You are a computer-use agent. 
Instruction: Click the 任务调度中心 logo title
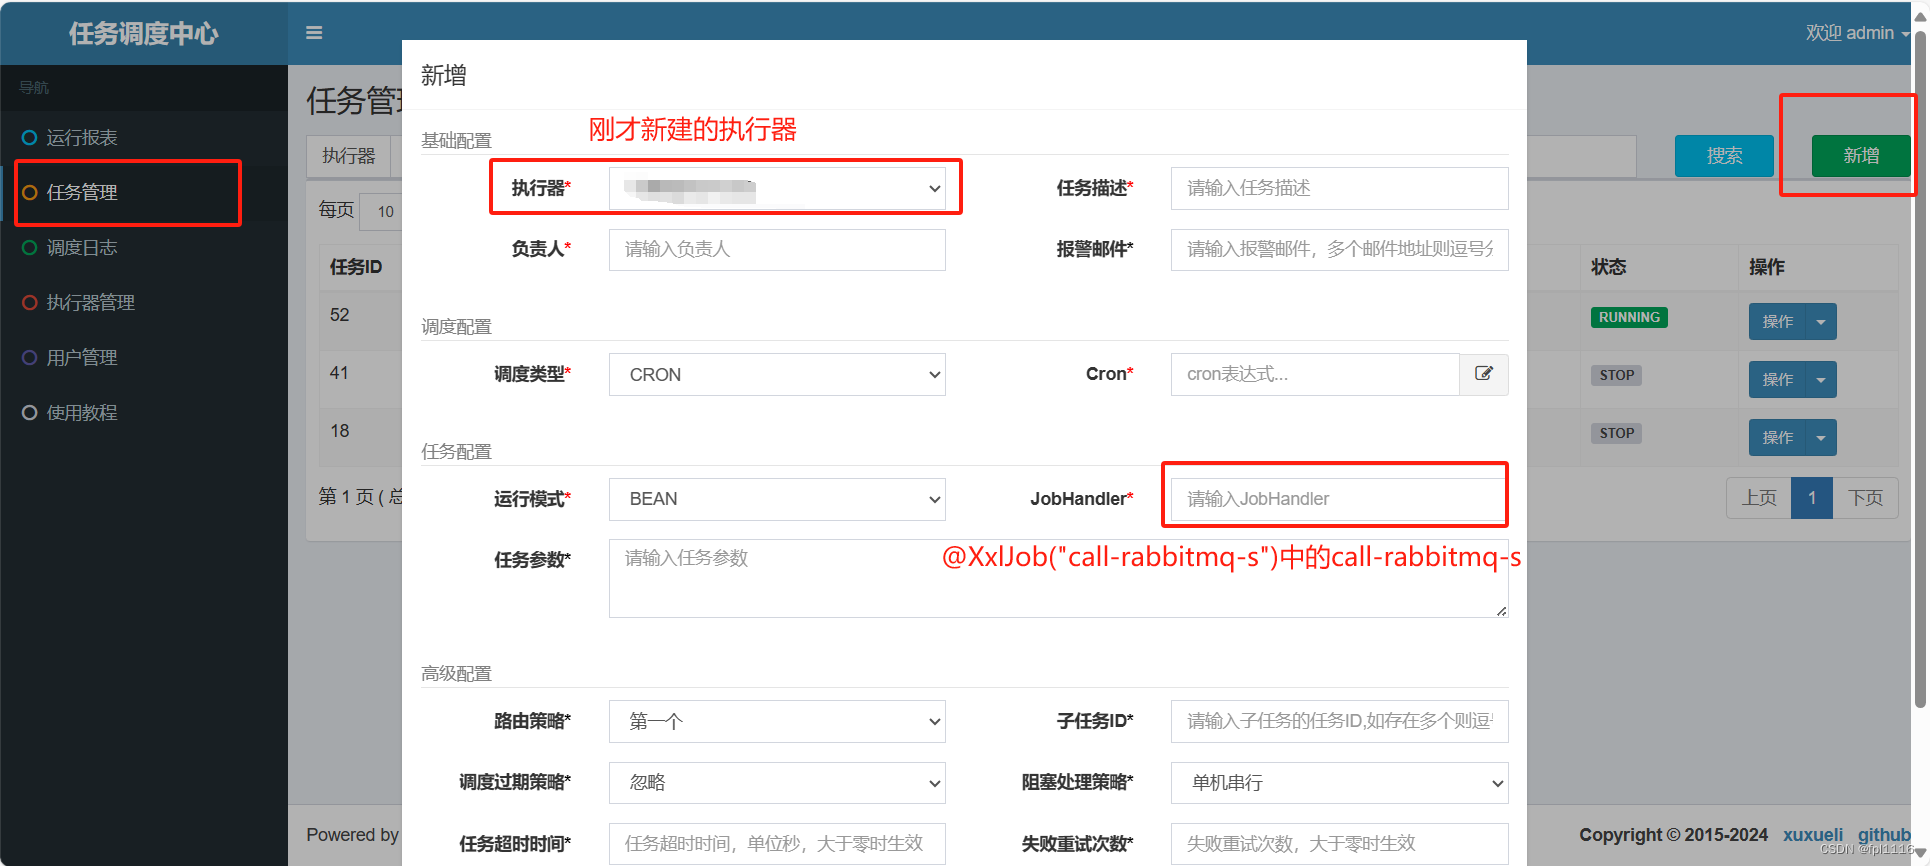click(x=144, y=33)
